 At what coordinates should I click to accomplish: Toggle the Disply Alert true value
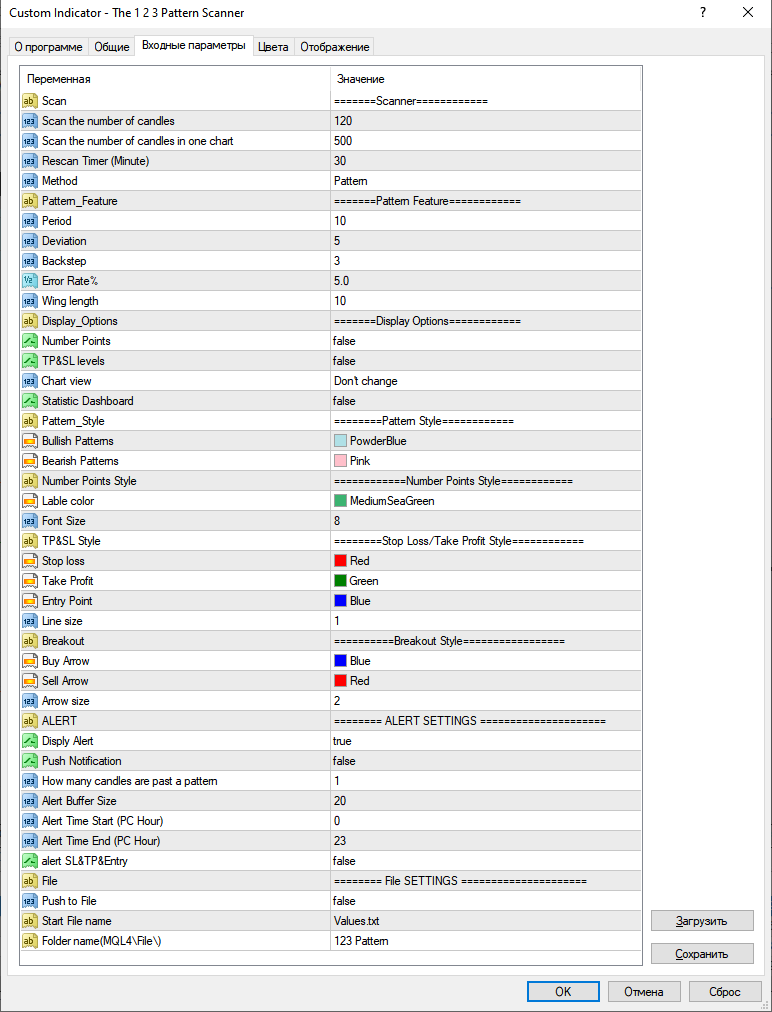pos(485,741)
